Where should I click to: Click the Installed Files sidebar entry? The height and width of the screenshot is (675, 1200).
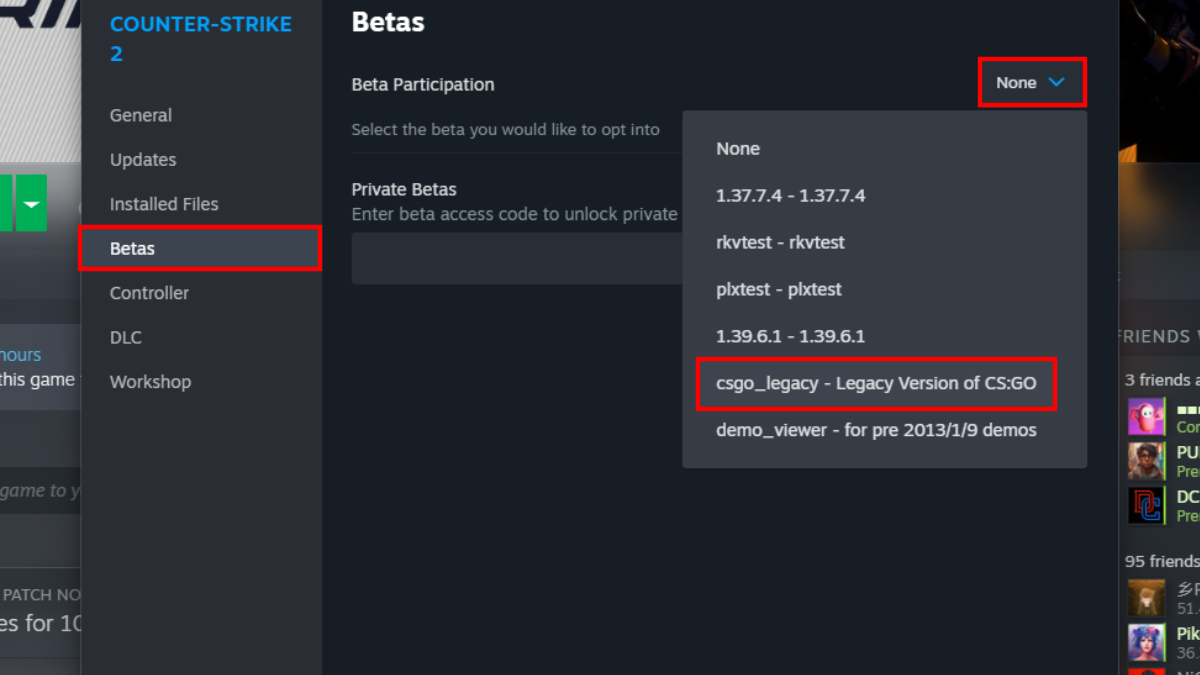pos(164,203)
